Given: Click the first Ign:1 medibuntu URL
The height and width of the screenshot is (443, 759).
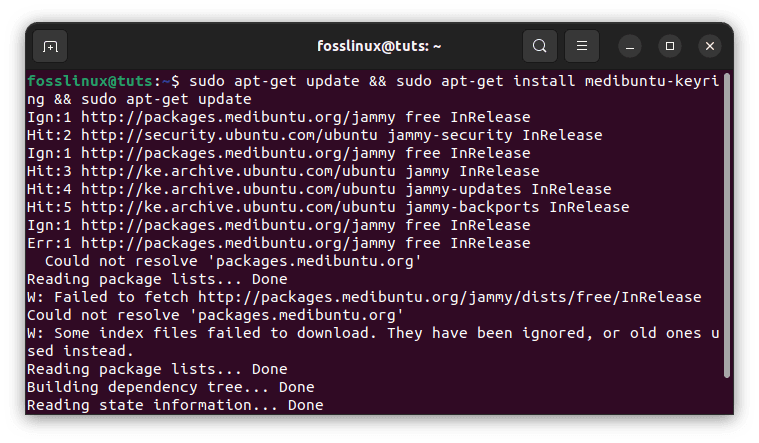Looking at the screenshot, I should pyautogui.click(x=238, y=117).
